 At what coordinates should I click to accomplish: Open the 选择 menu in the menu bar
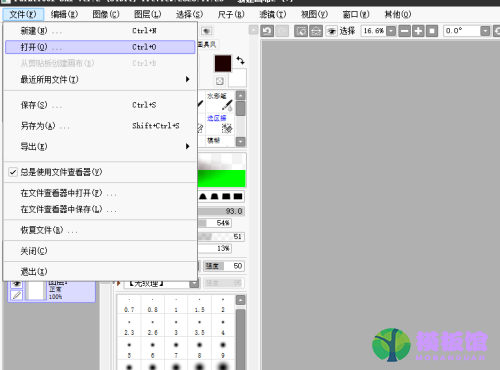click(189, 14)
